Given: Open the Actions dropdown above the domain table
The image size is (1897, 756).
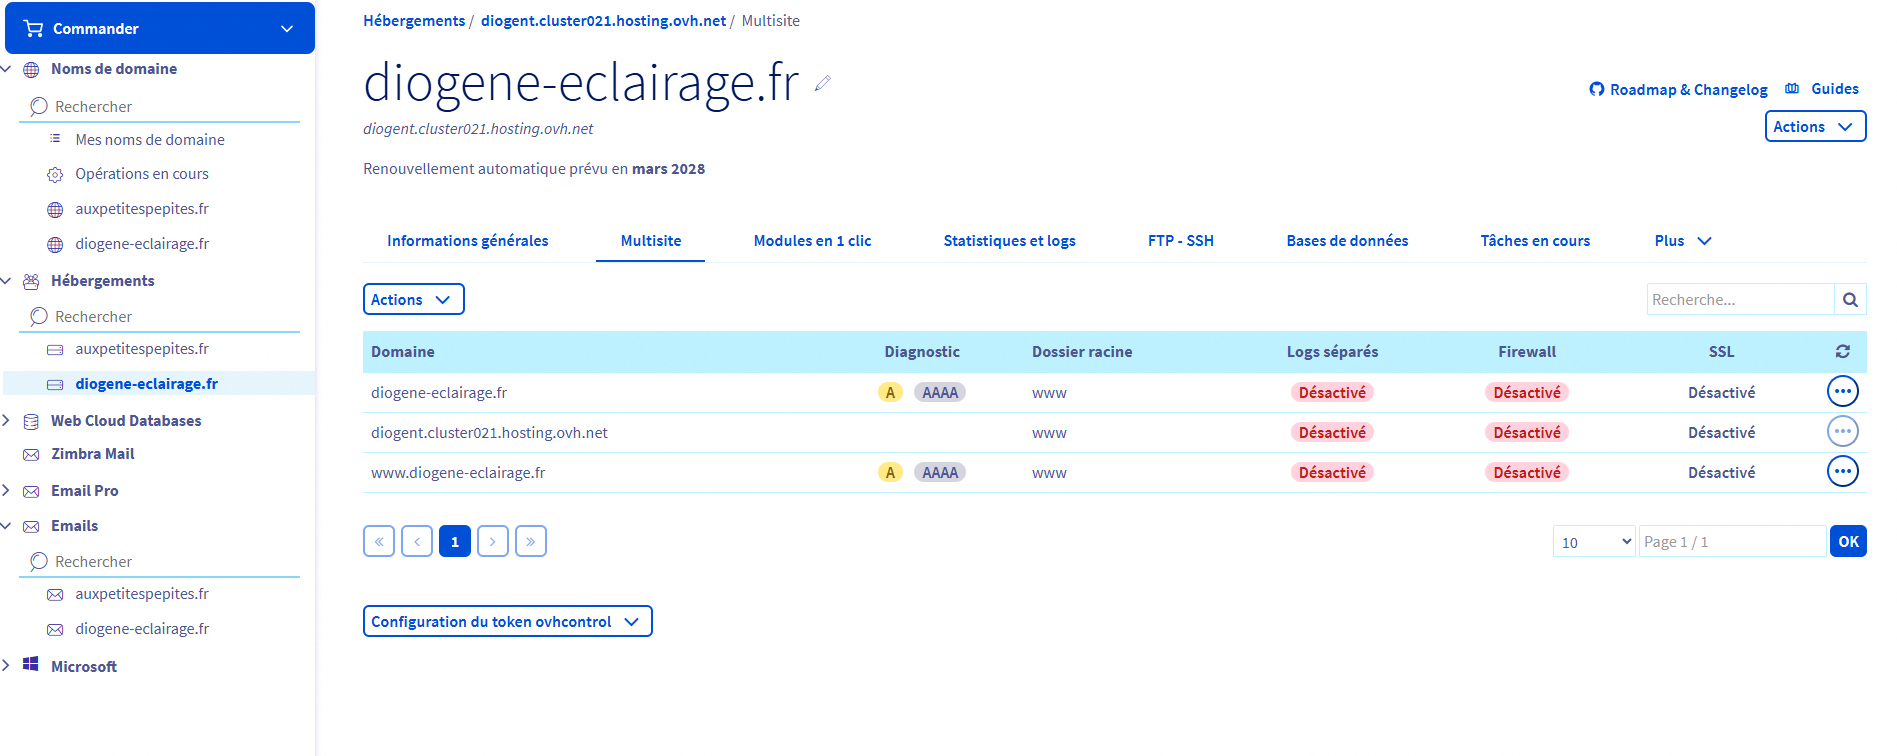Looking at the screenshot, I should pos(413,299).
